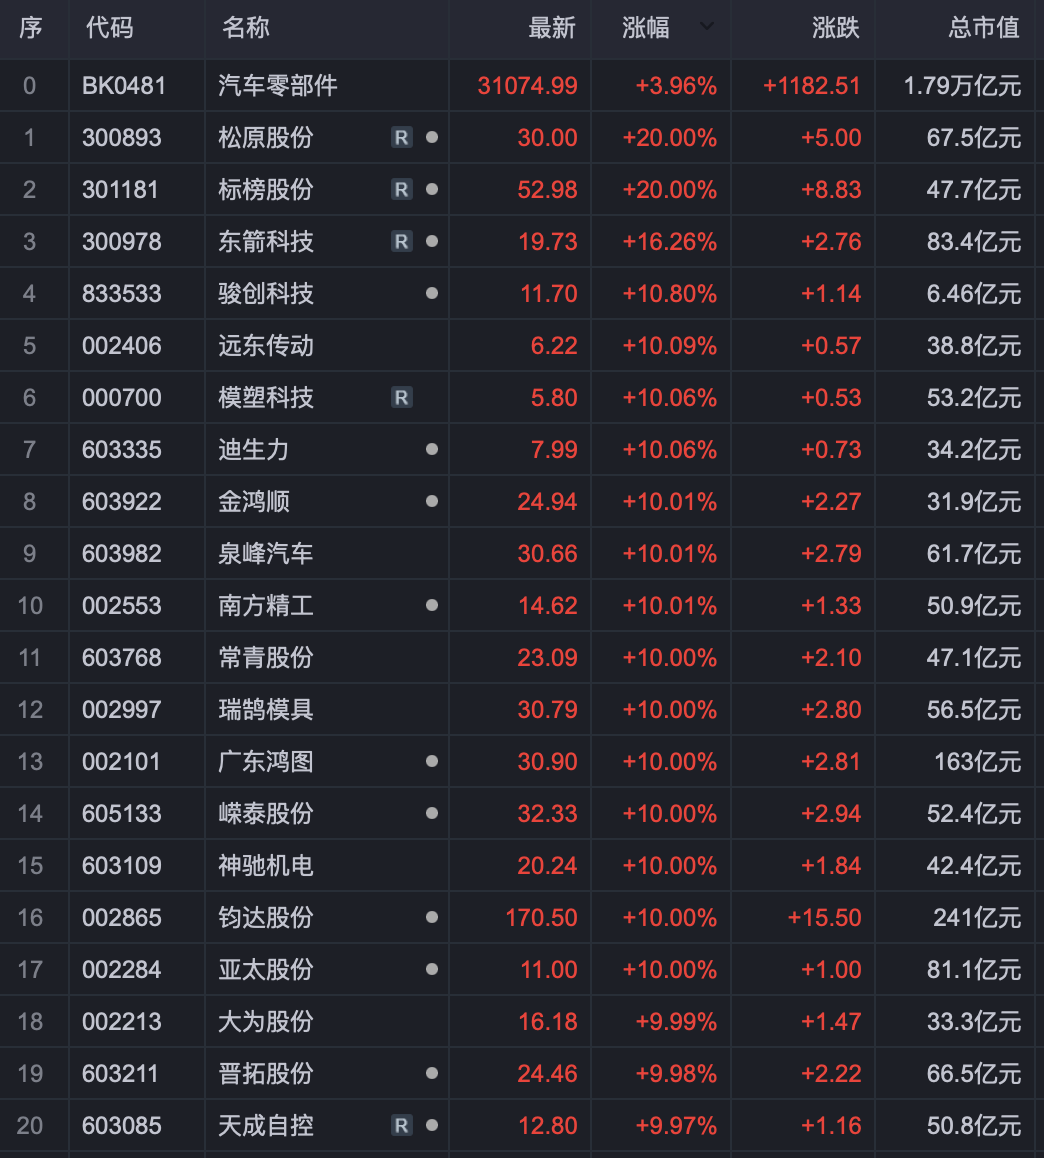Click the R badge on the 标榜股份 row
The image size is (1044, 1158).
pos(401,190)
